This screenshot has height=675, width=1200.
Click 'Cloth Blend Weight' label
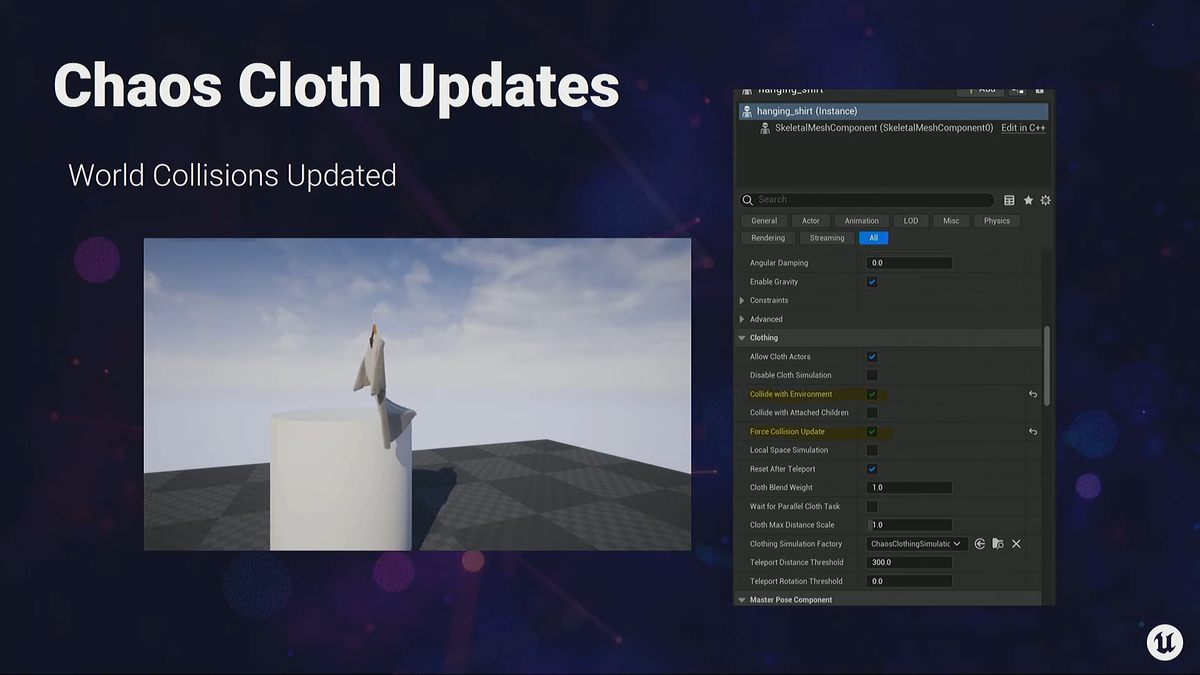point(781,488)
